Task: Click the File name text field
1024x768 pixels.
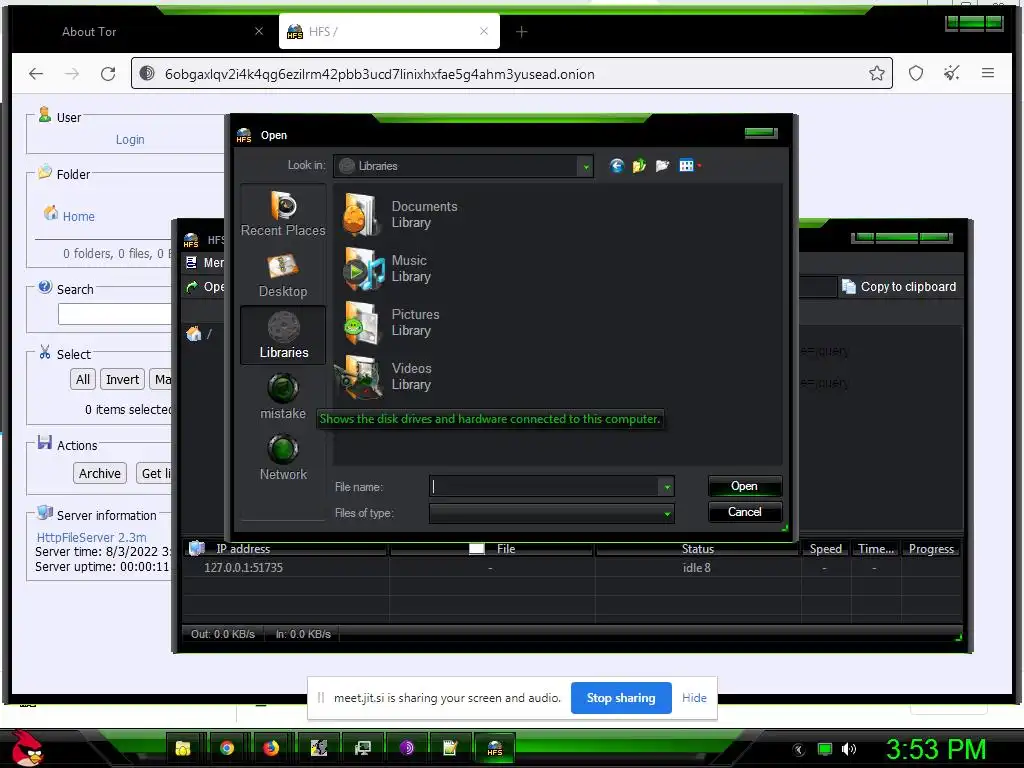Action: coord(544,487)
